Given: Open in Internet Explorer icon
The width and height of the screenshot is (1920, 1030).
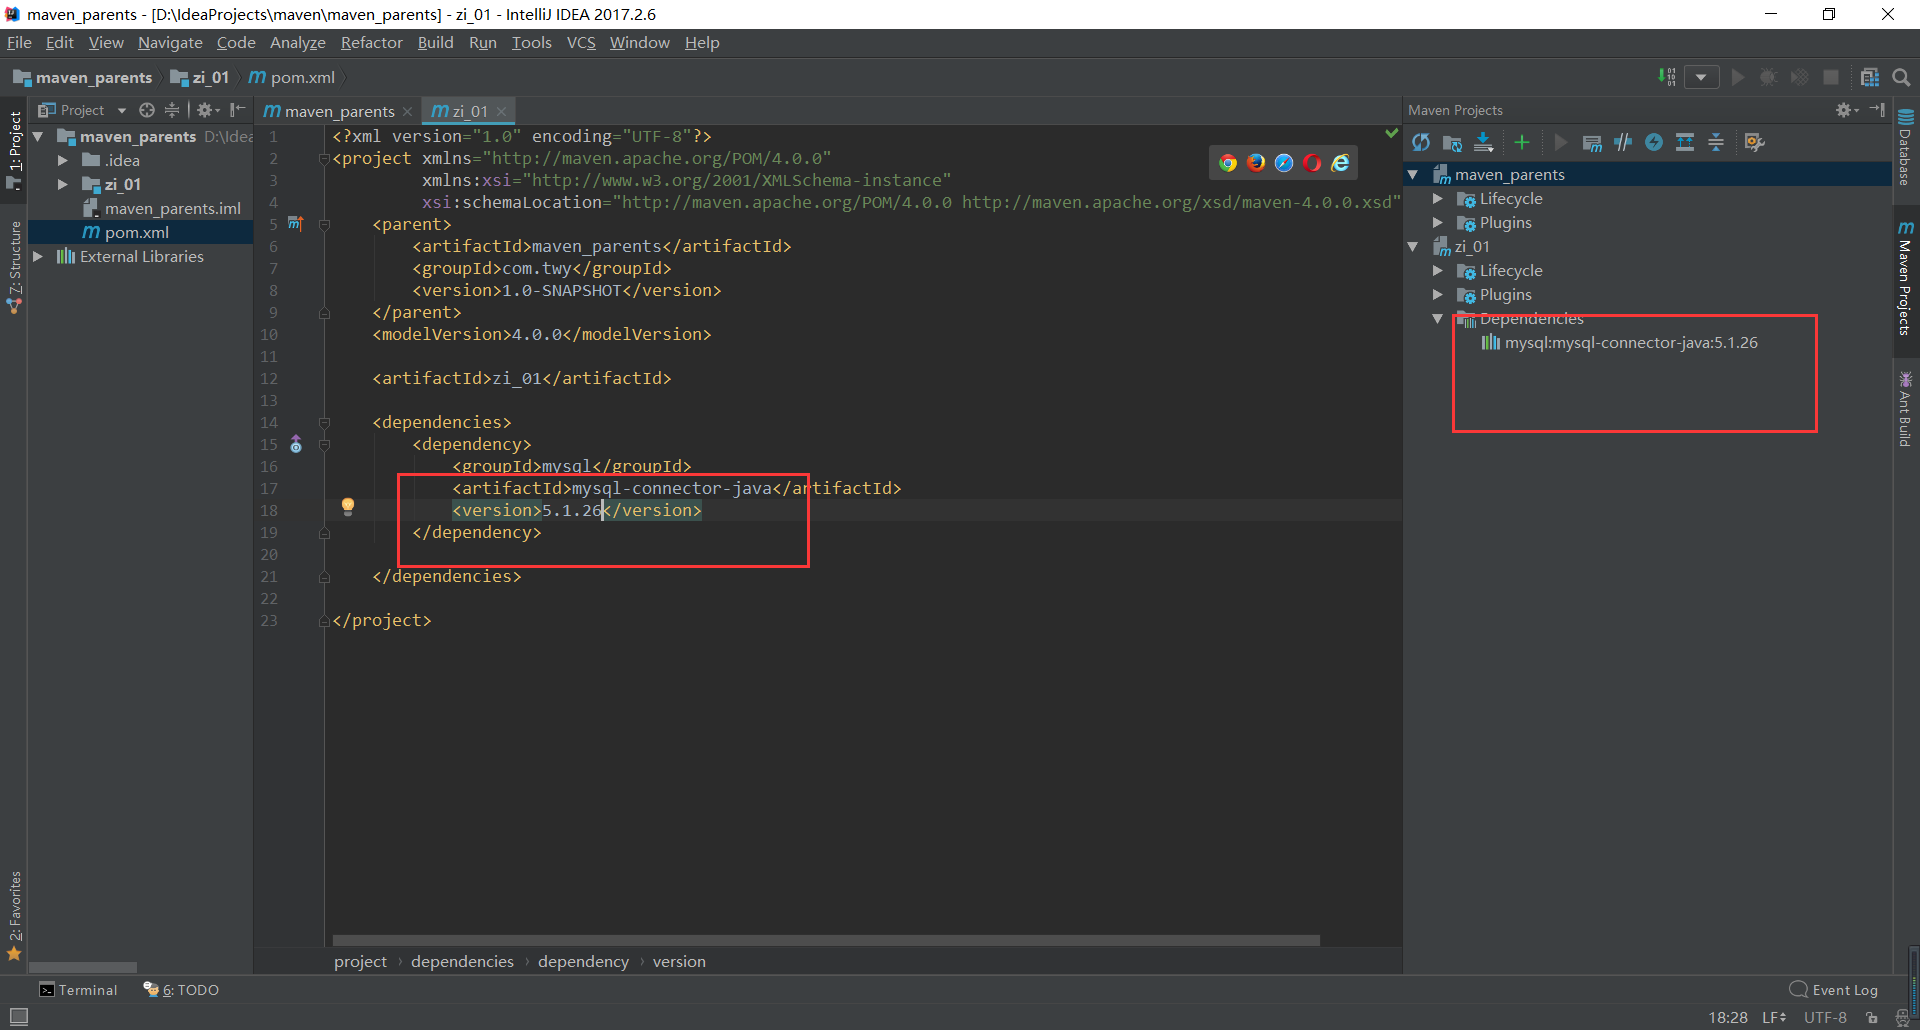Looking at the screenshot, I should coord(1340,163).
